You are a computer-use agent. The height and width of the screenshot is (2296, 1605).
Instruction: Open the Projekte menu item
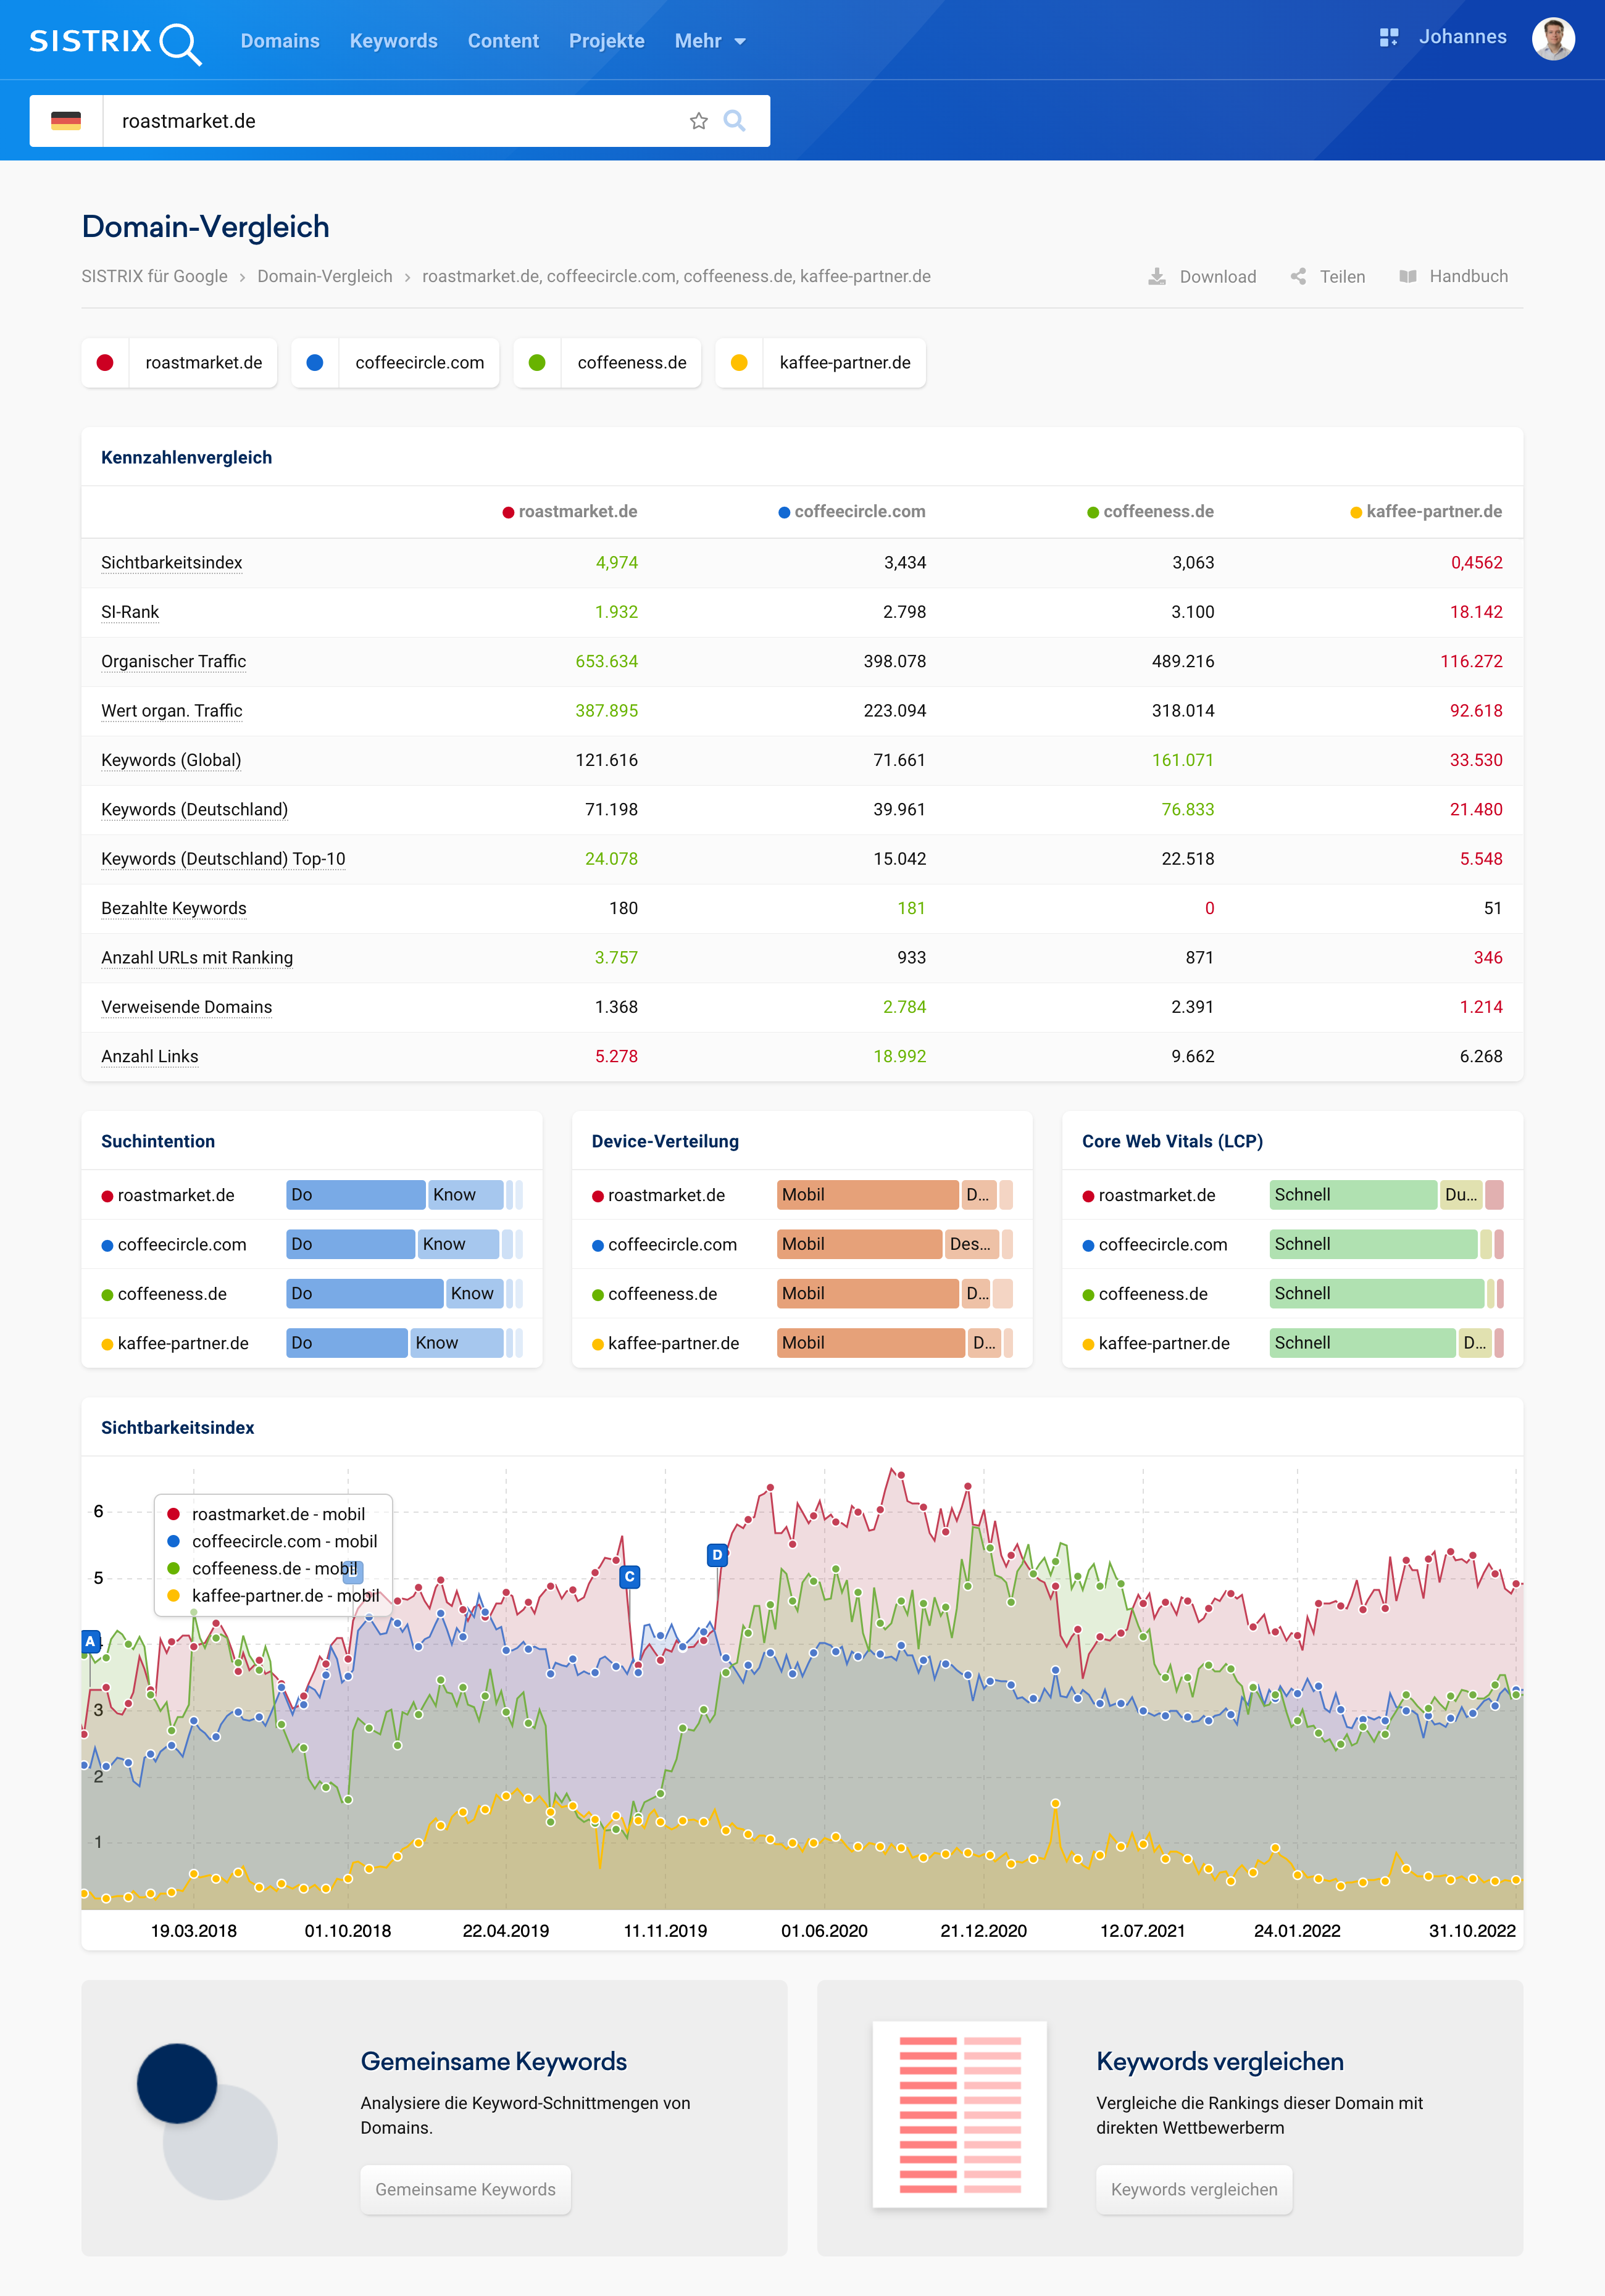(x=606, y=41)
